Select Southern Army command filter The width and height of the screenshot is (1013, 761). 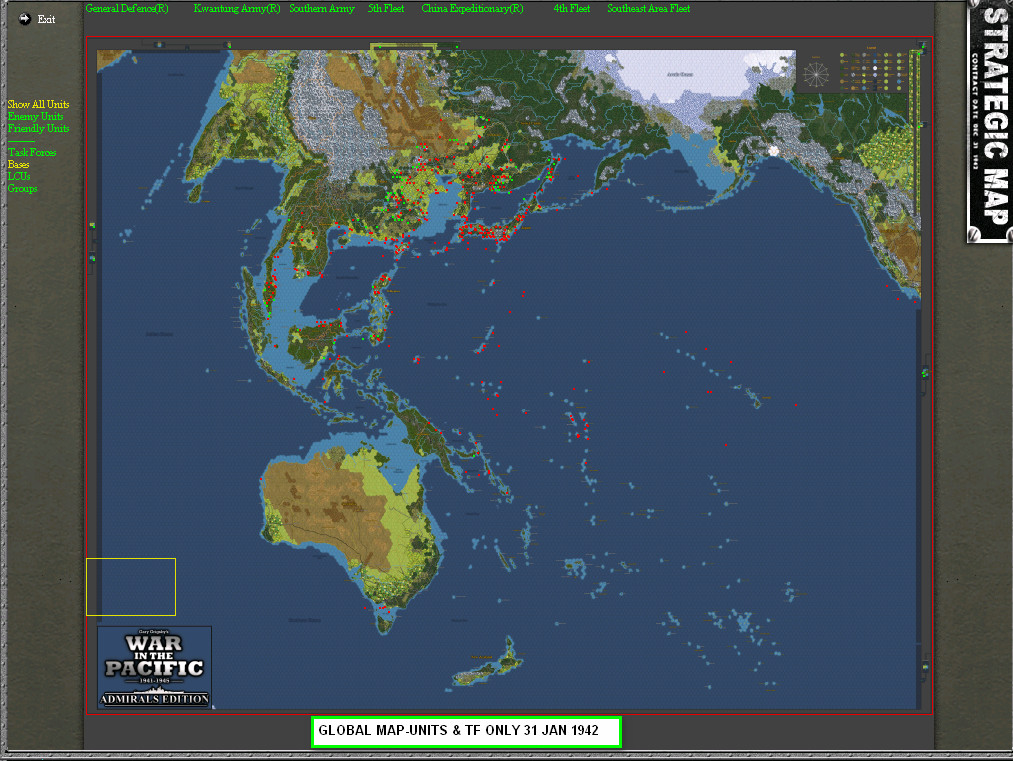coord(322,8)
